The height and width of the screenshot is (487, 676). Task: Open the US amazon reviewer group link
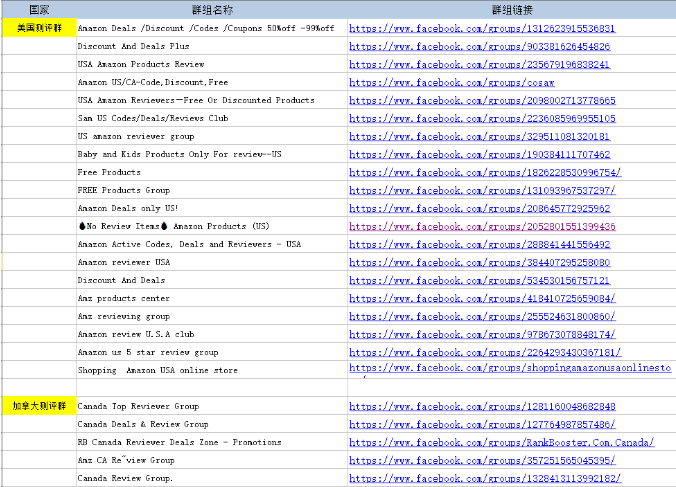tap(479, 137)
